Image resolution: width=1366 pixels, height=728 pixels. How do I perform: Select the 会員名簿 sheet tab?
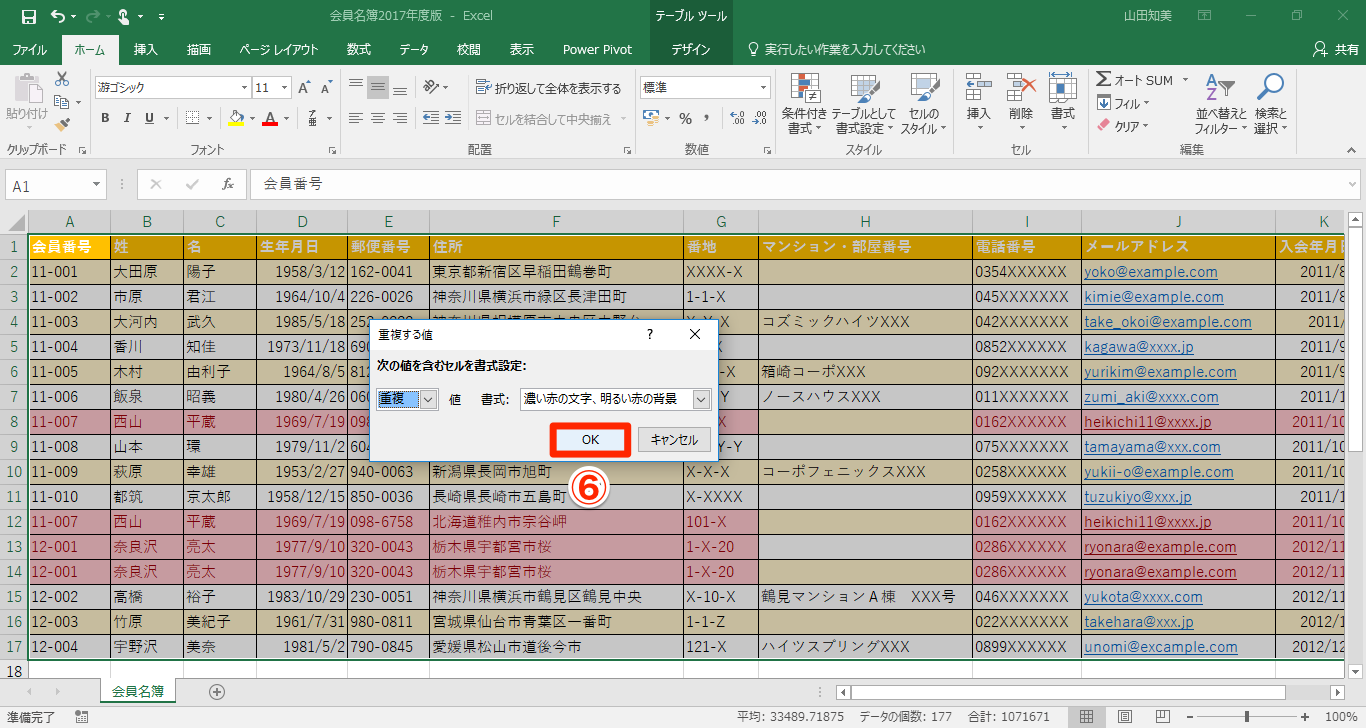137,690
